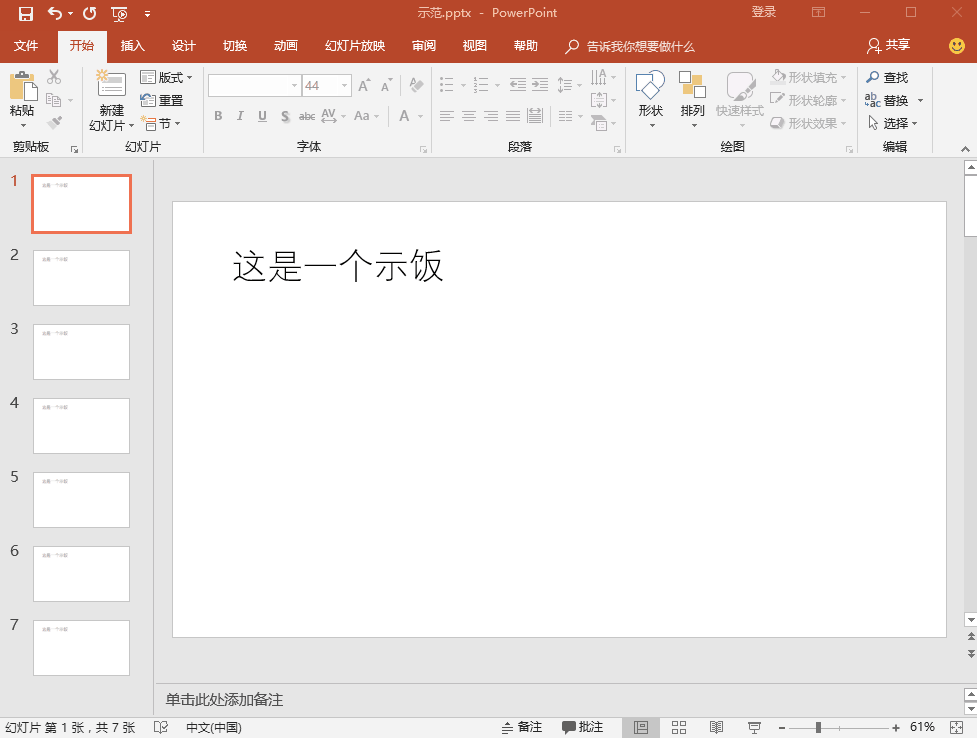Image resolution: width=977 pixels, height=738 pixels.
Task: Toggle italic formatting
Action: pyautogui.click(x=239, y=116)
